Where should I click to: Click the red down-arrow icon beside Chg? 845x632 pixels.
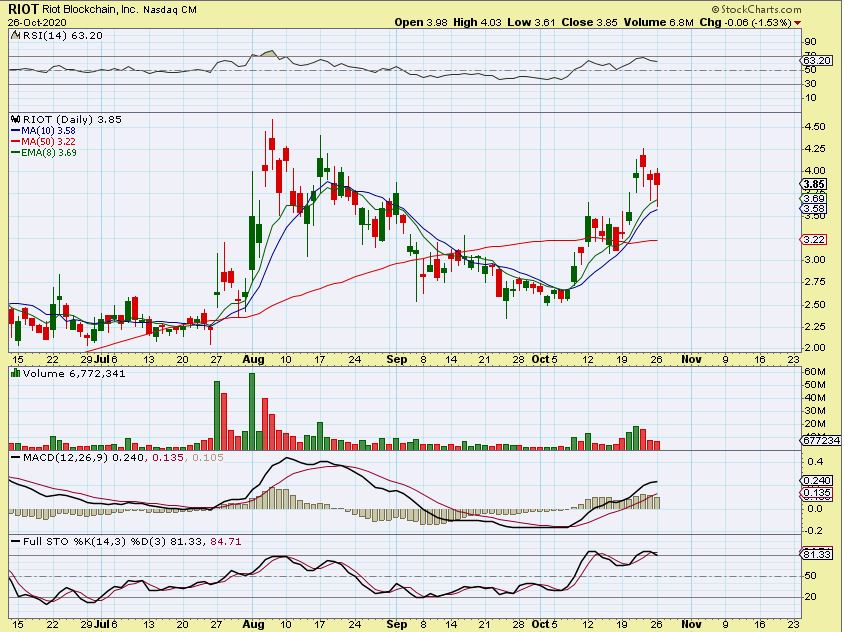(797, 23)
